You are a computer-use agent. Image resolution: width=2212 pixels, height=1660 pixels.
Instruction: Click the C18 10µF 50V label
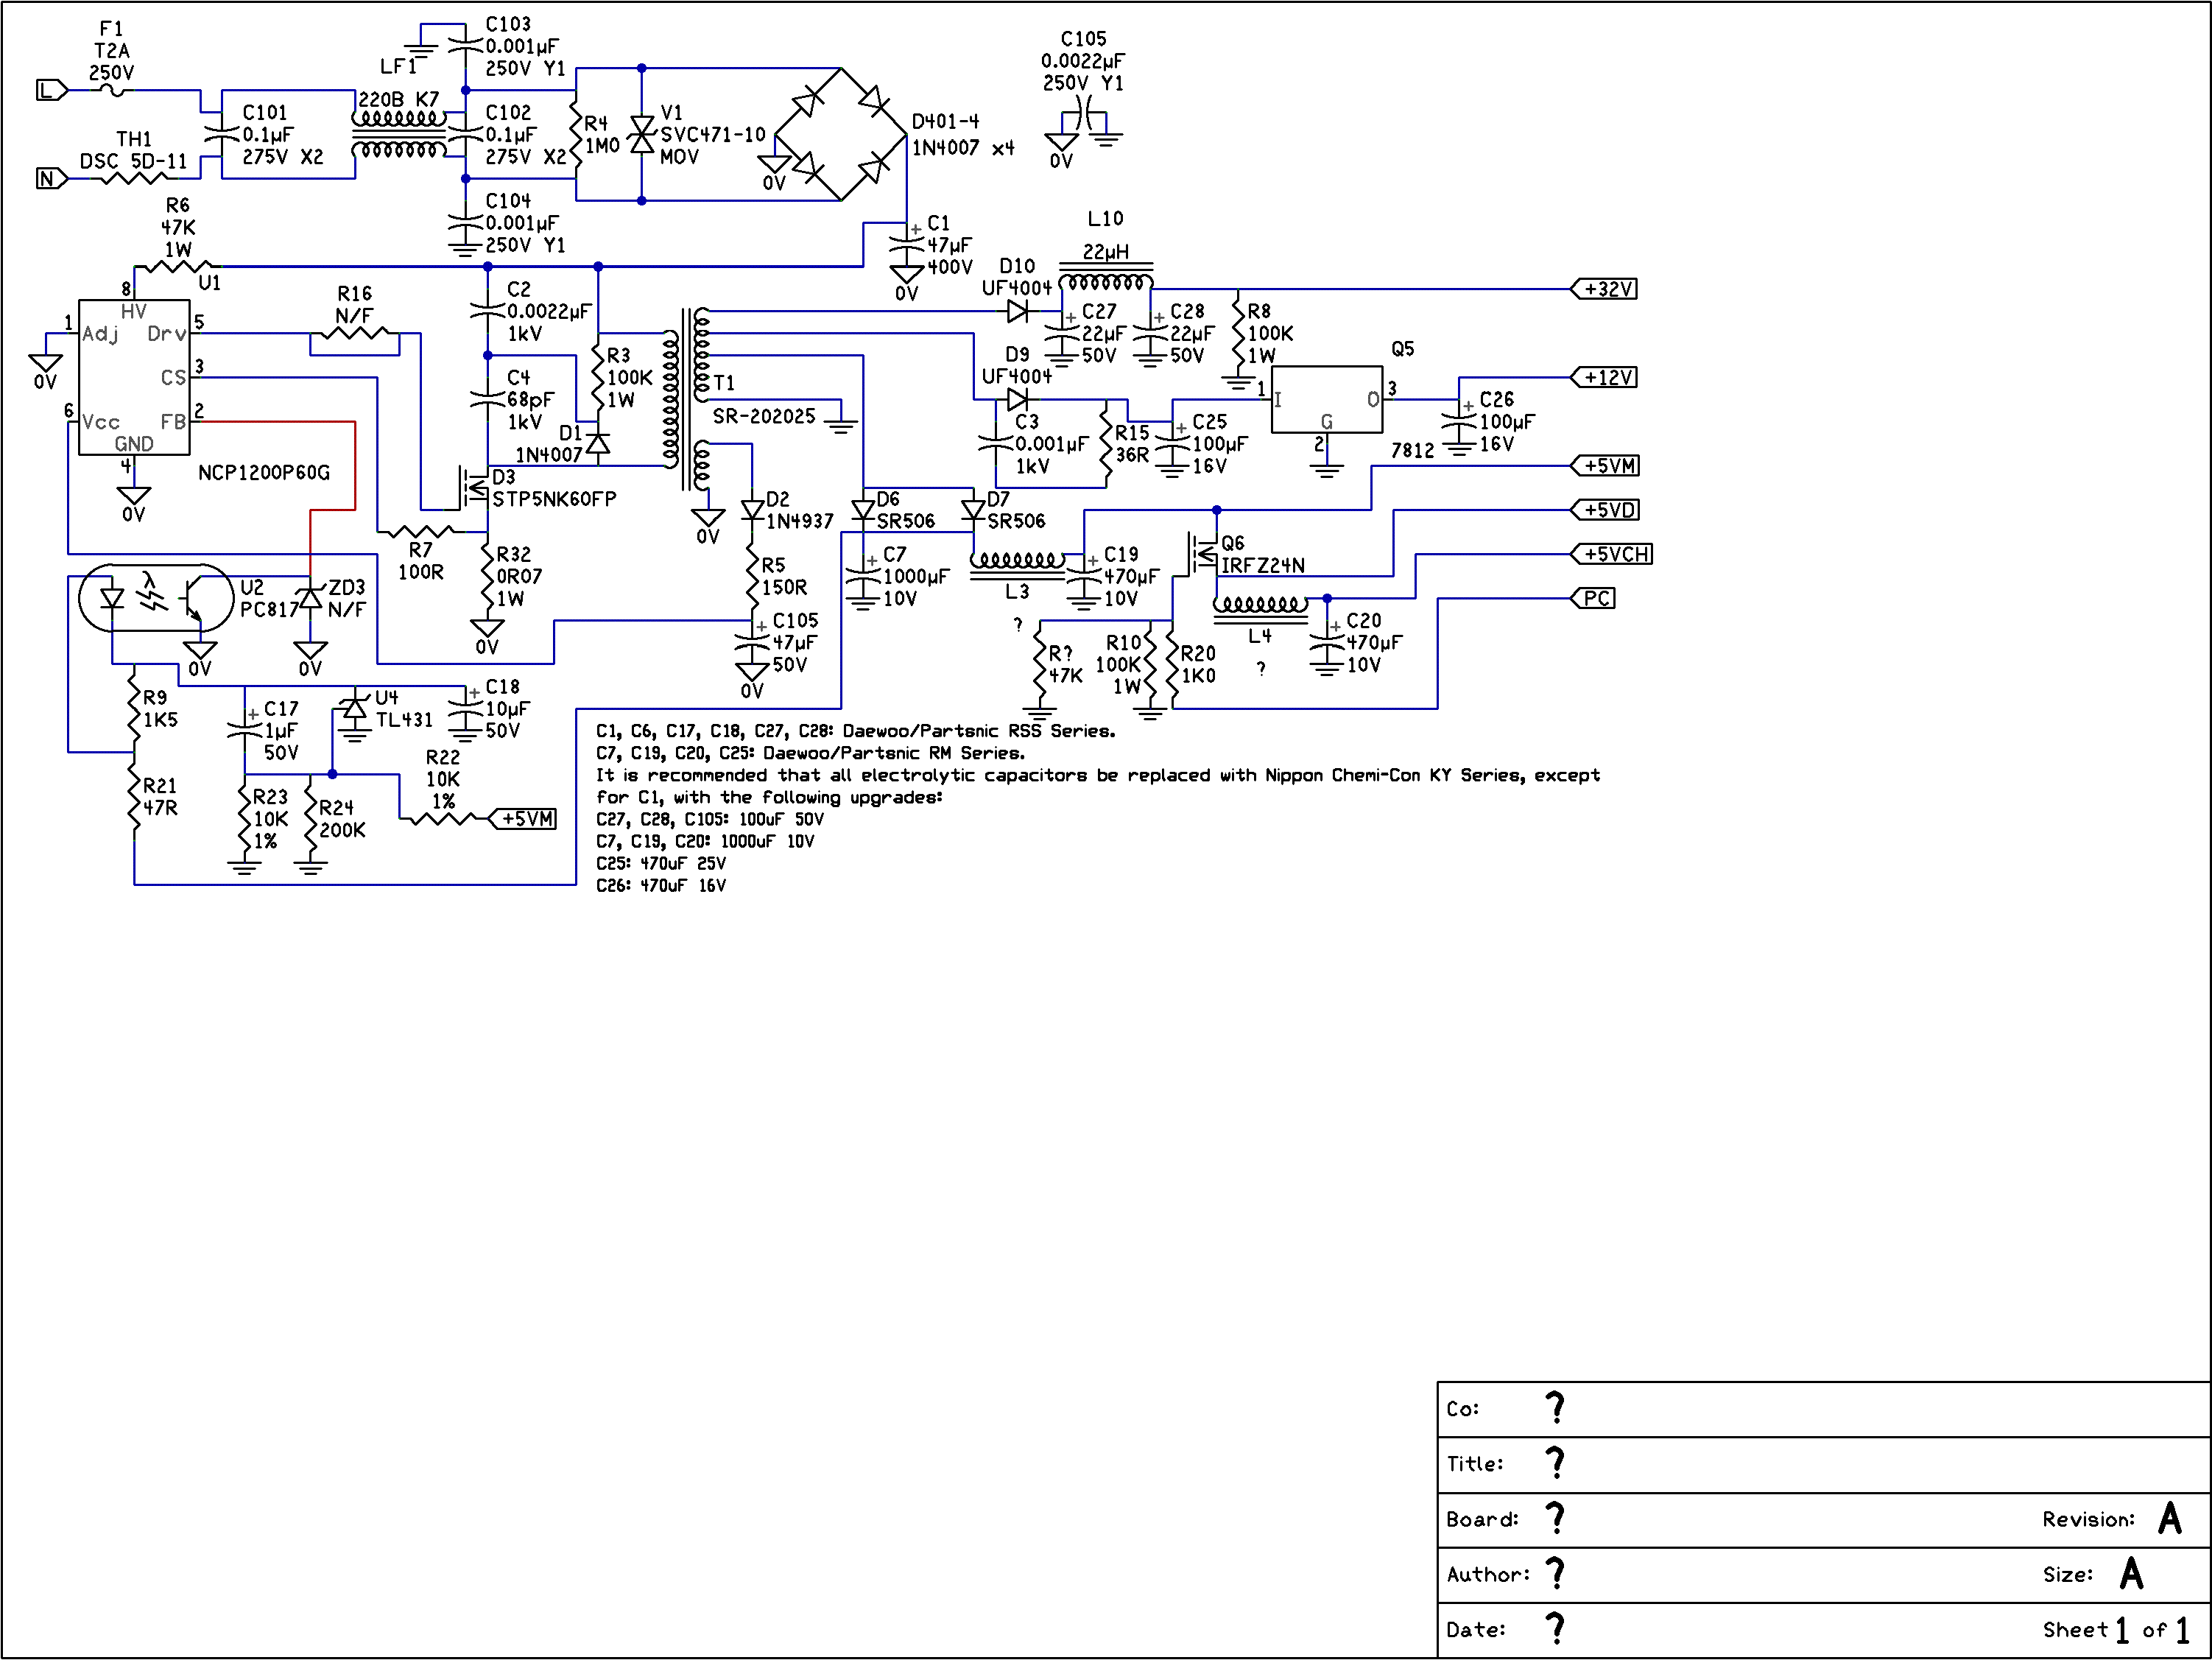tap(507, 709)
